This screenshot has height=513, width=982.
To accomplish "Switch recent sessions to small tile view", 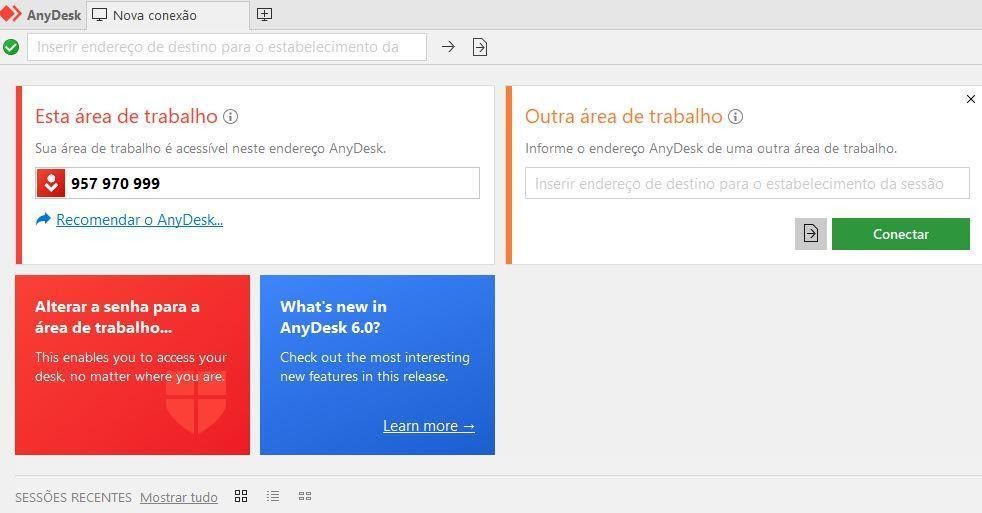I will tap(305, 496).
